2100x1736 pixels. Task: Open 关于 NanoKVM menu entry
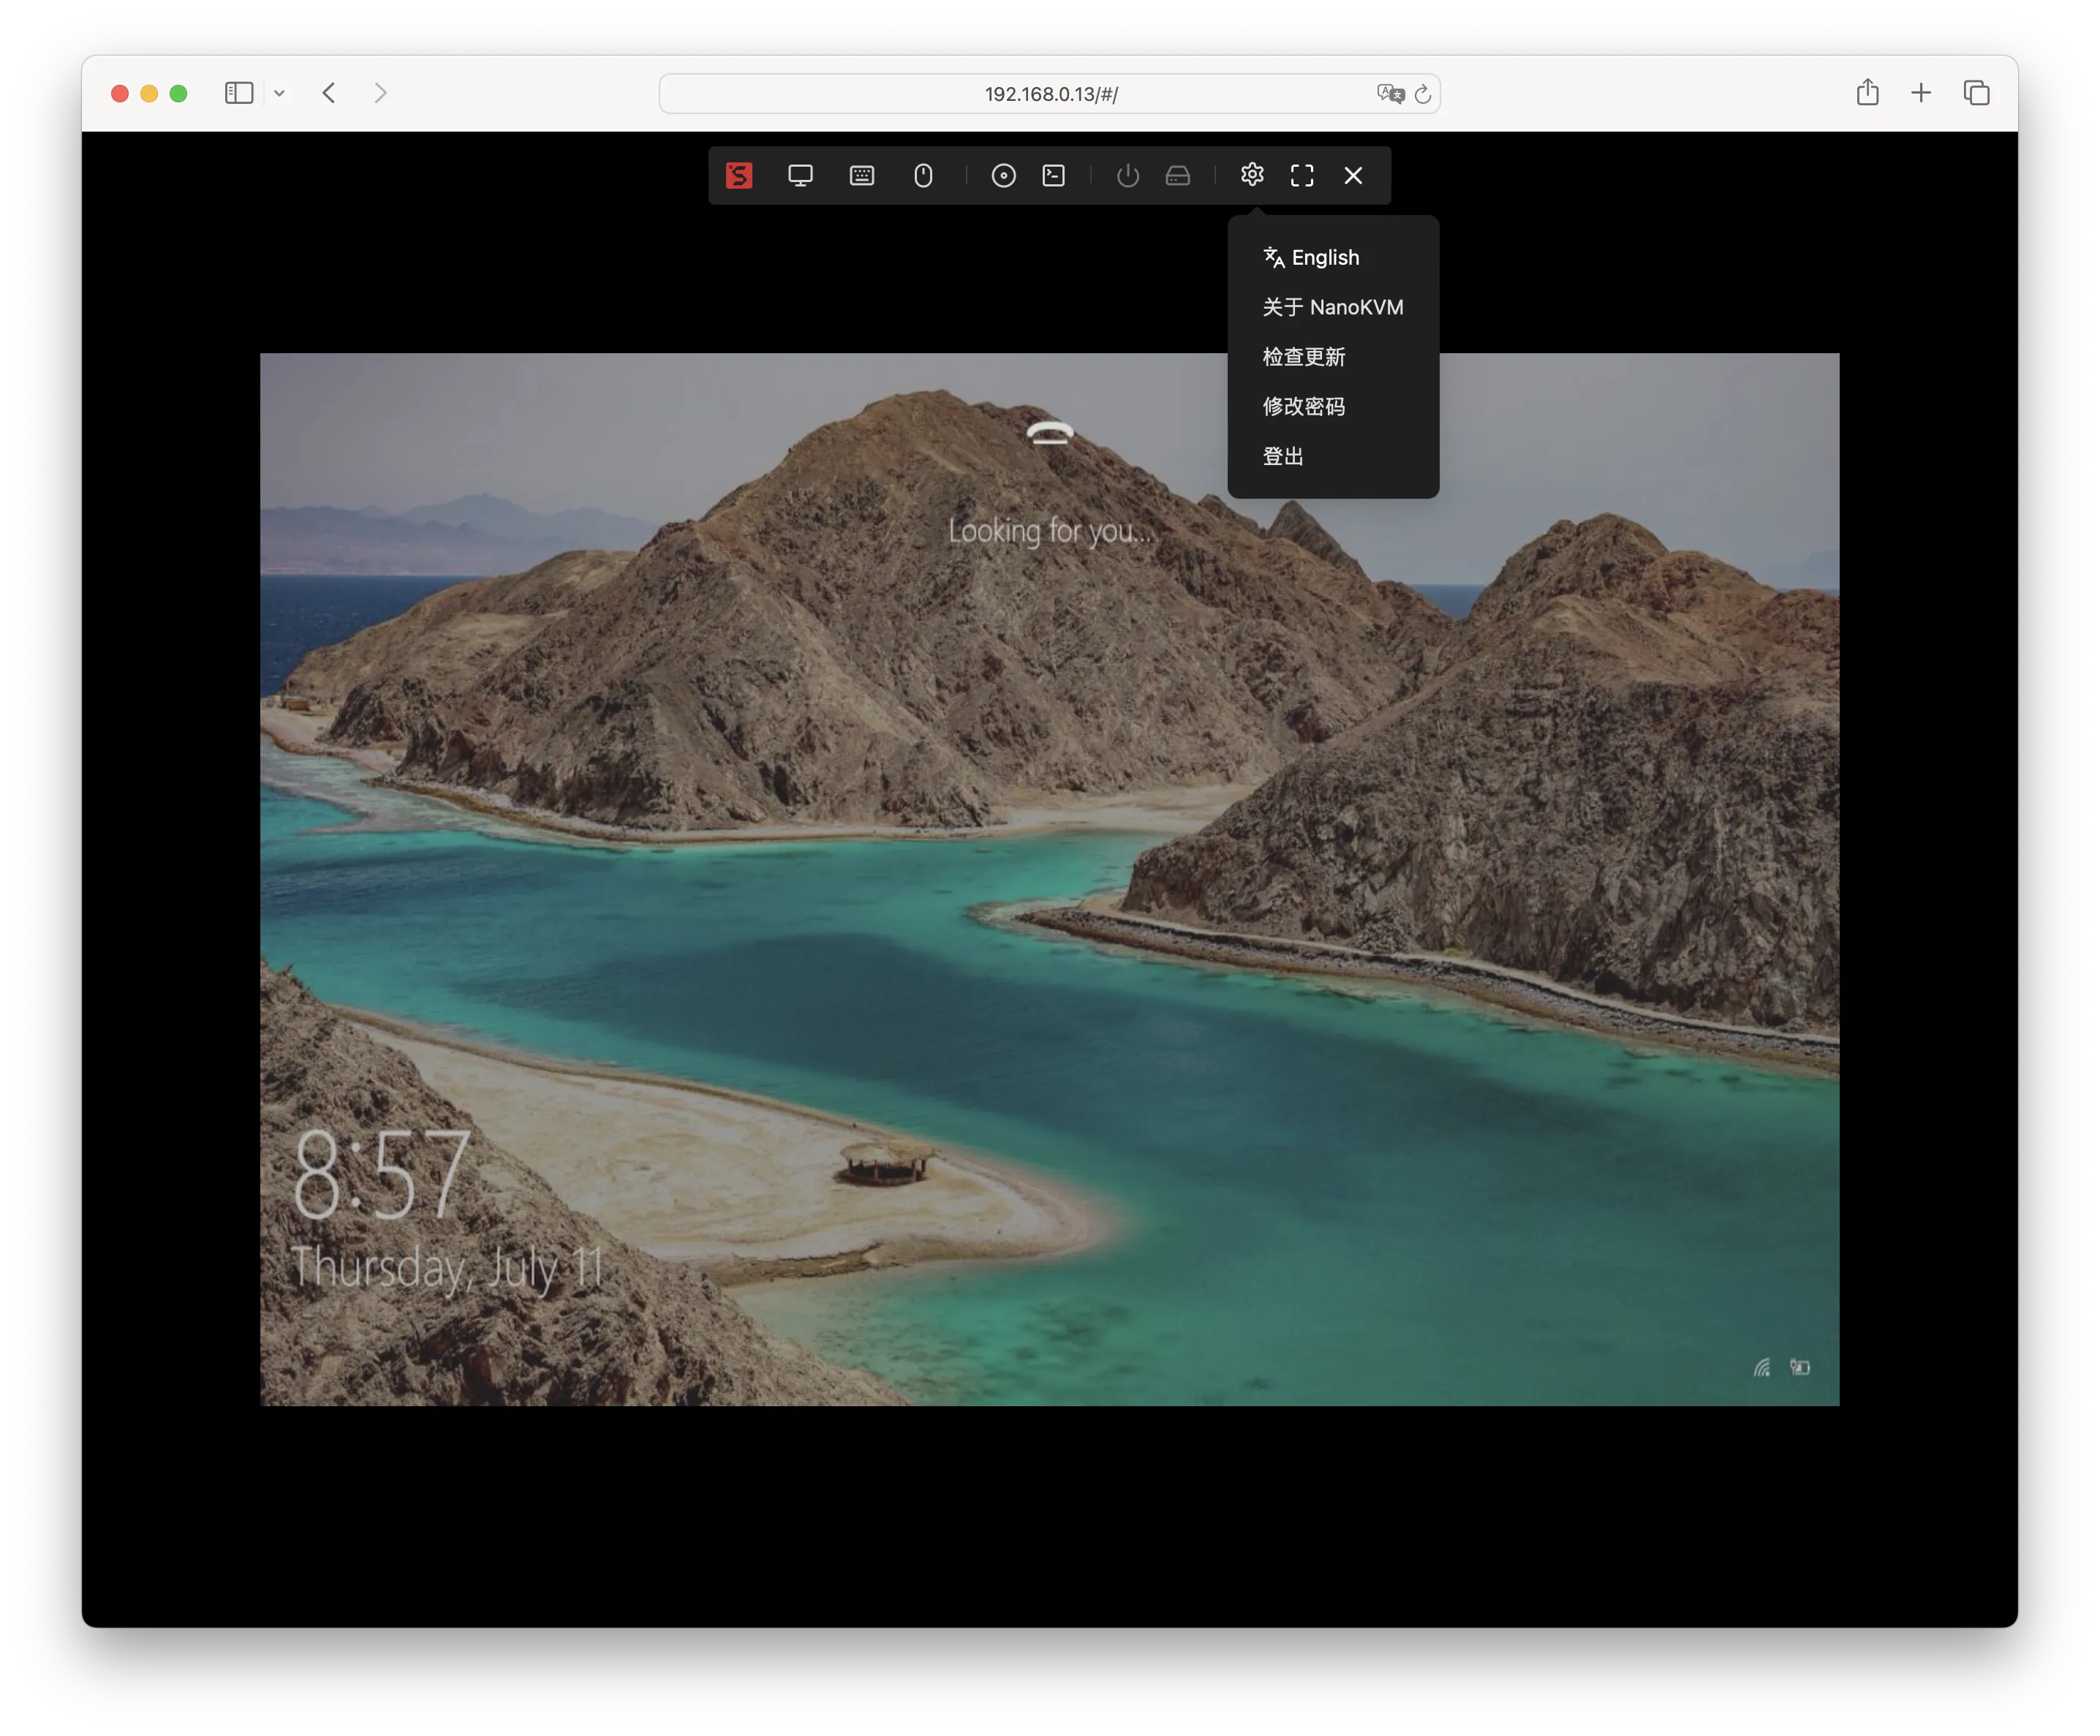click(1332, 307)
